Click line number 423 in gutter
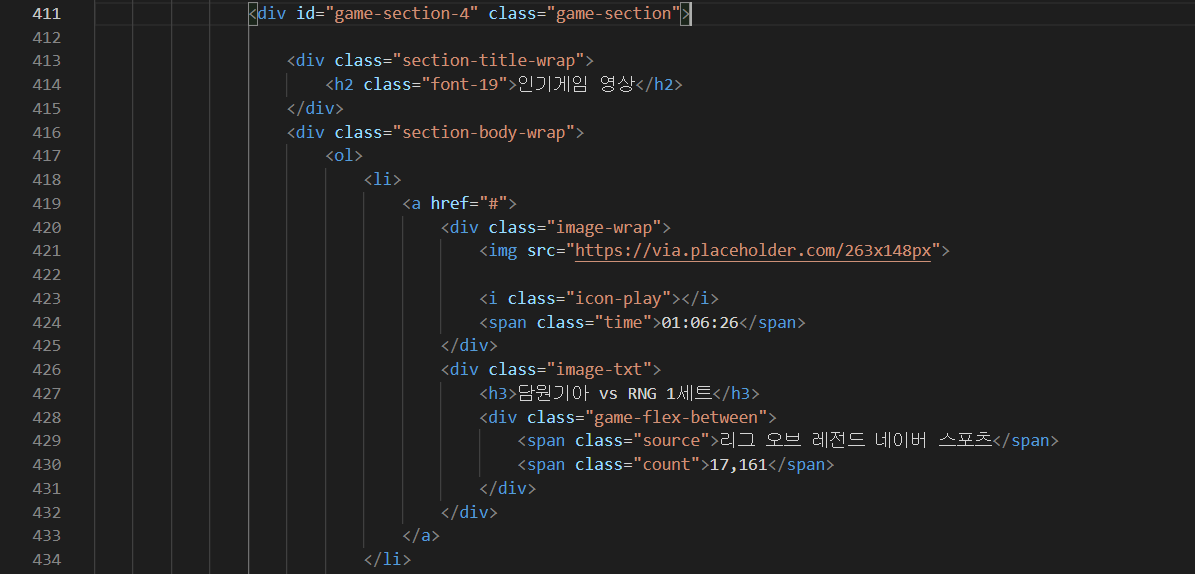This screenshot has width=1195, height=574. click(47, 298)
